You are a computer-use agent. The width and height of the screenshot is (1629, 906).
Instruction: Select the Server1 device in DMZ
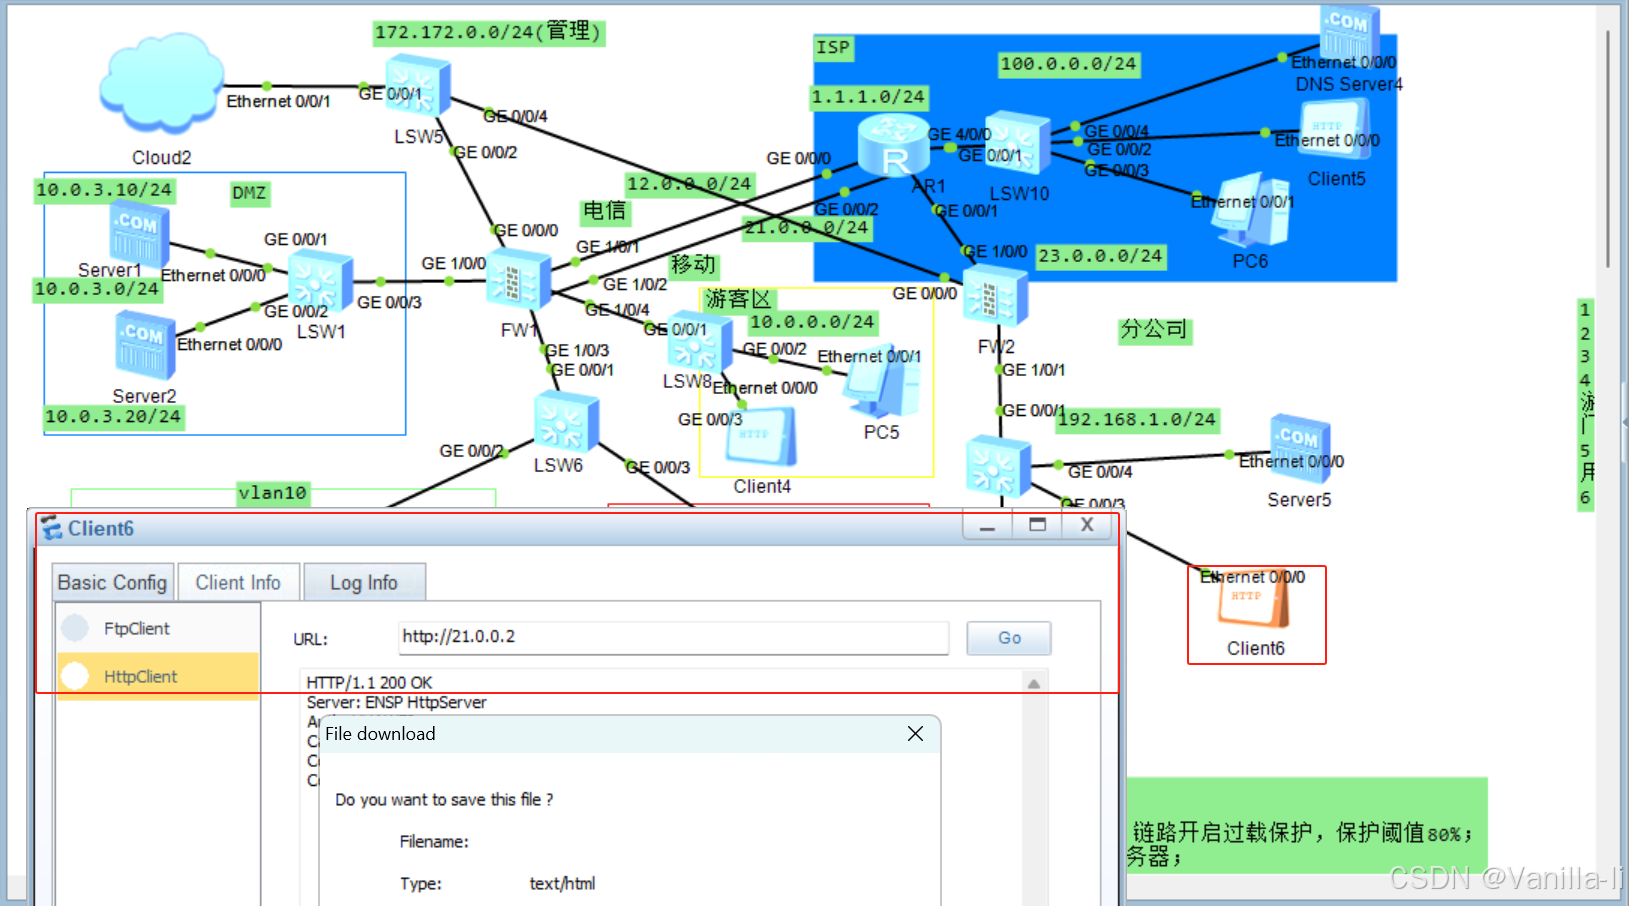point(138,233)
